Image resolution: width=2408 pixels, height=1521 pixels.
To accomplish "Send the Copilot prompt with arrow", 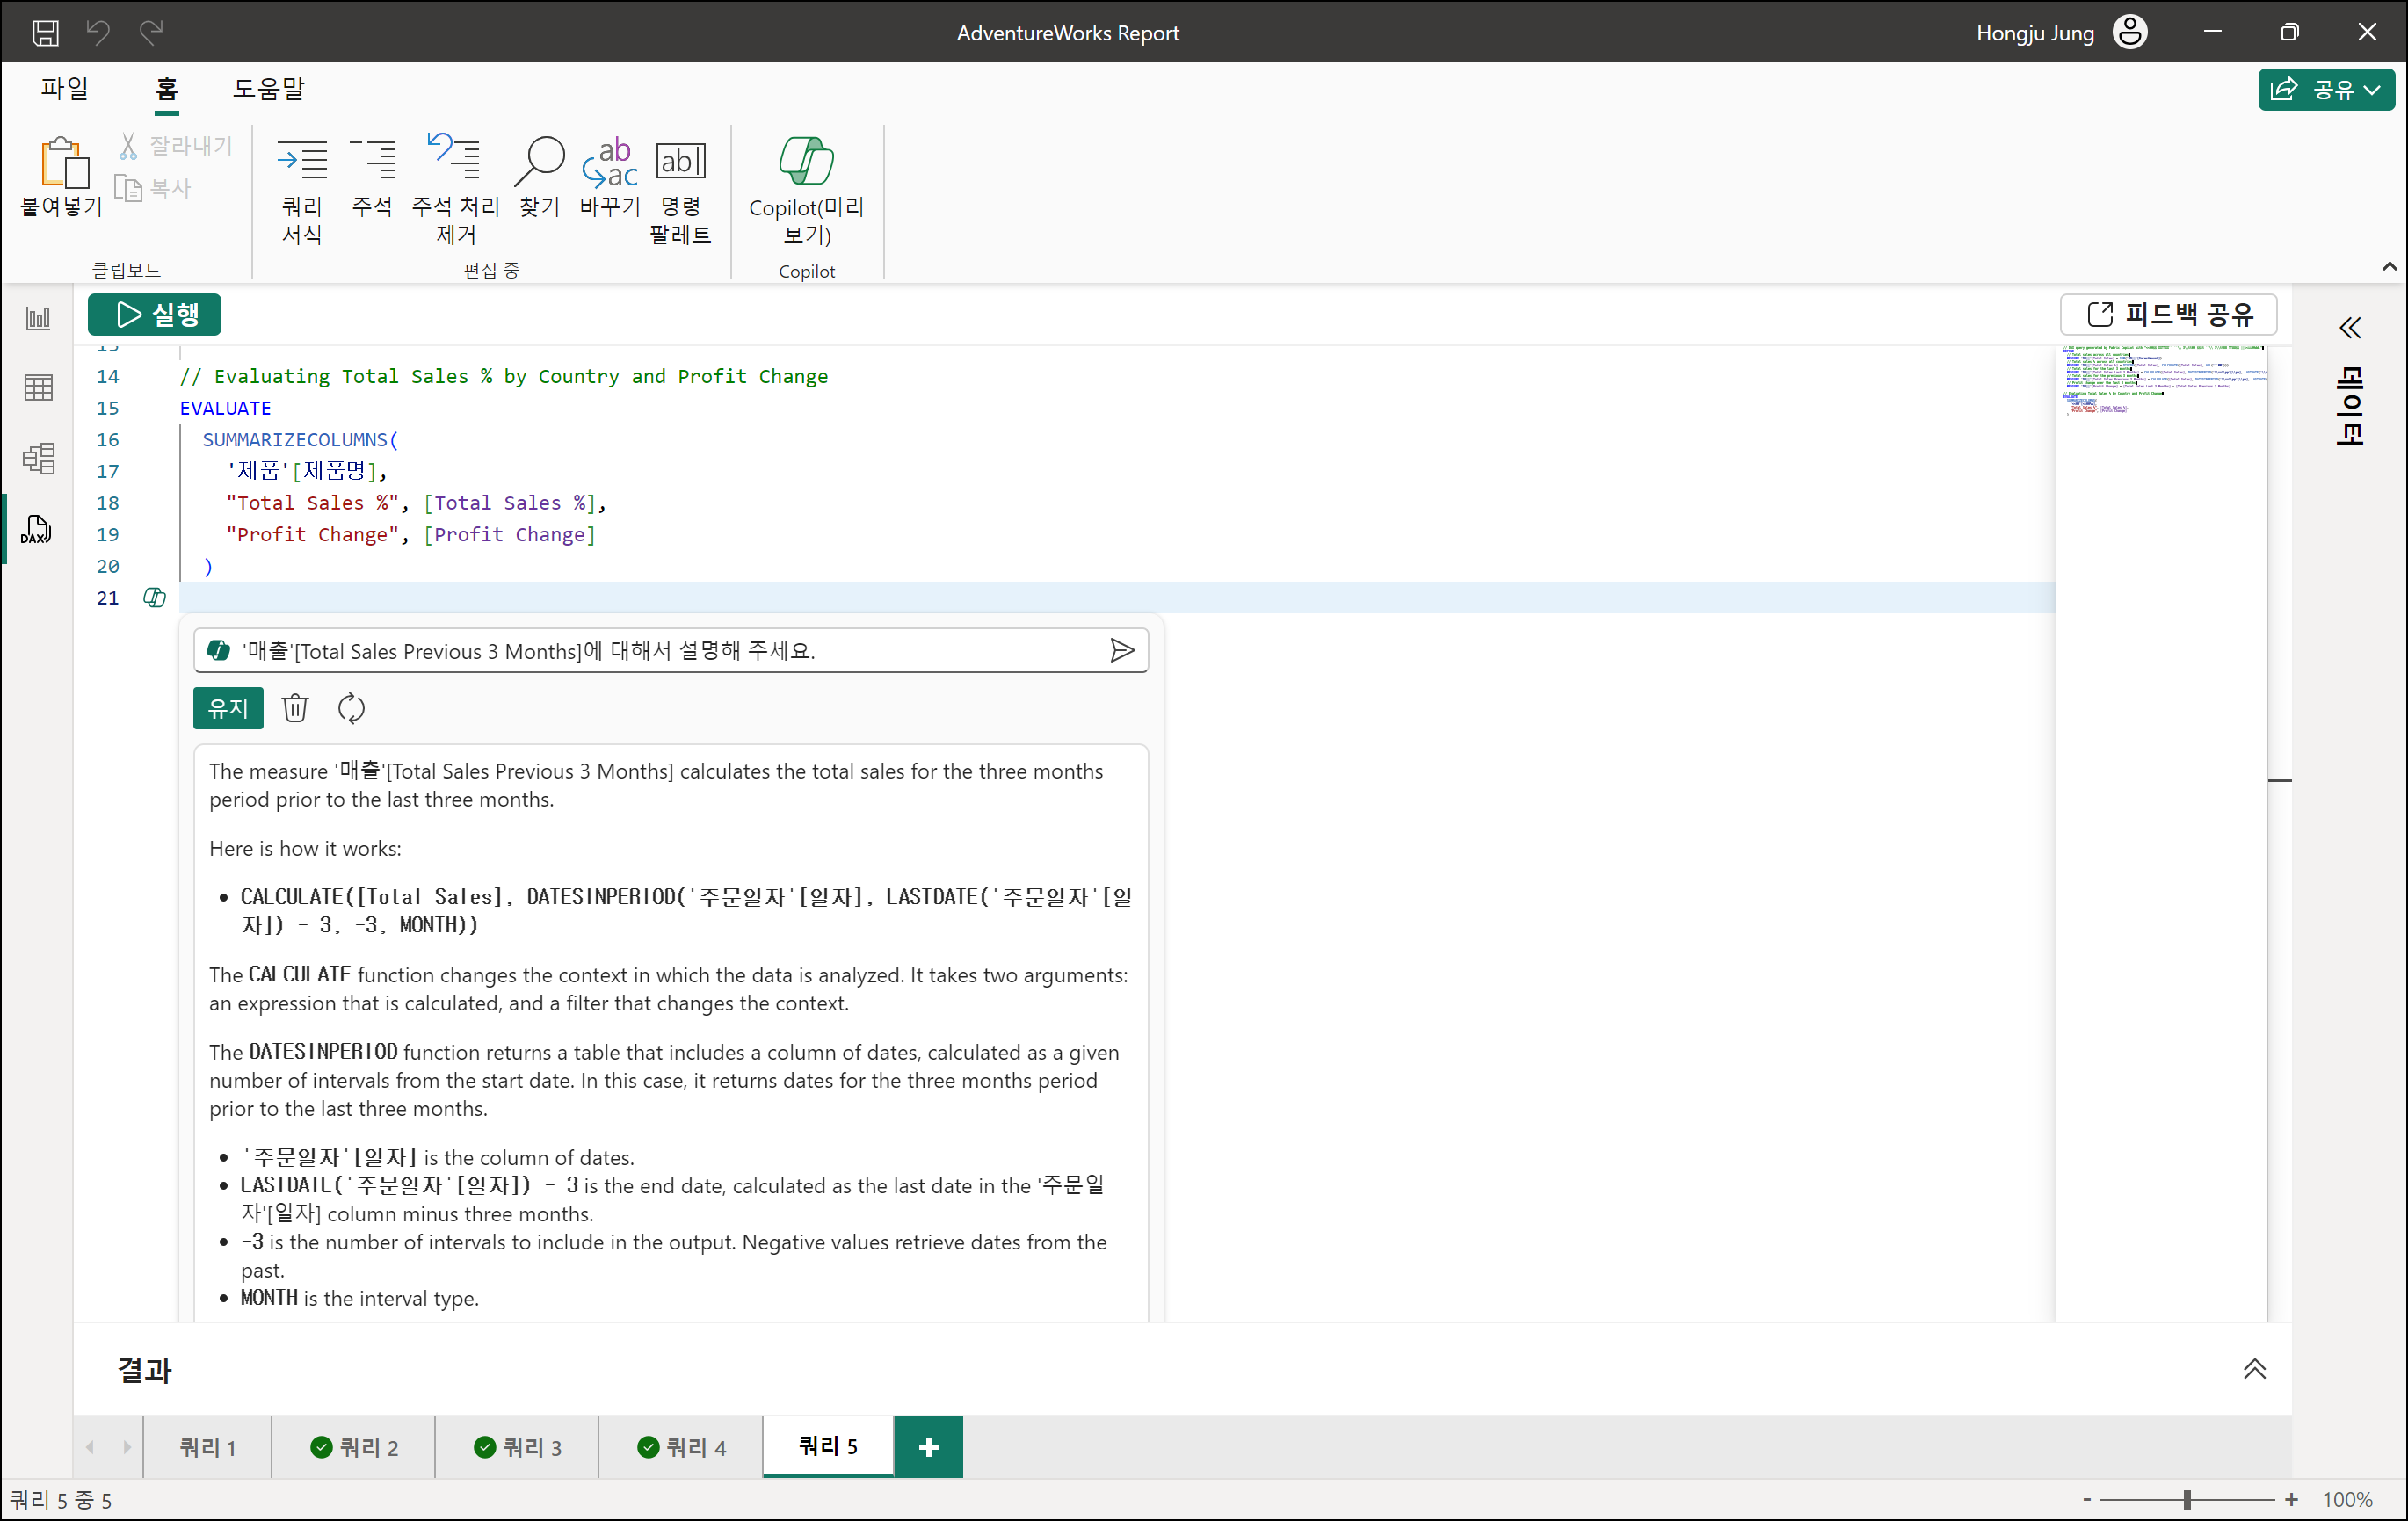I will click(x=1122, y=651).
